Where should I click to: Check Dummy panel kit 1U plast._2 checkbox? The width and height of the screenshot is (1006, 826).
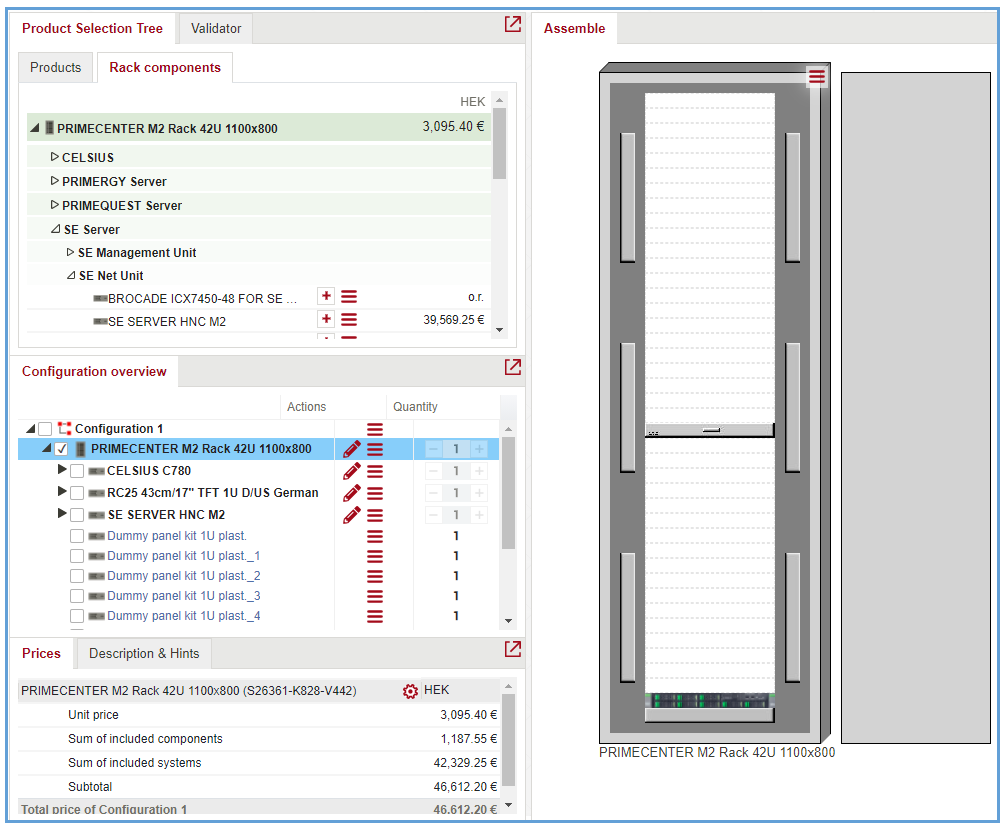point(77,576)
